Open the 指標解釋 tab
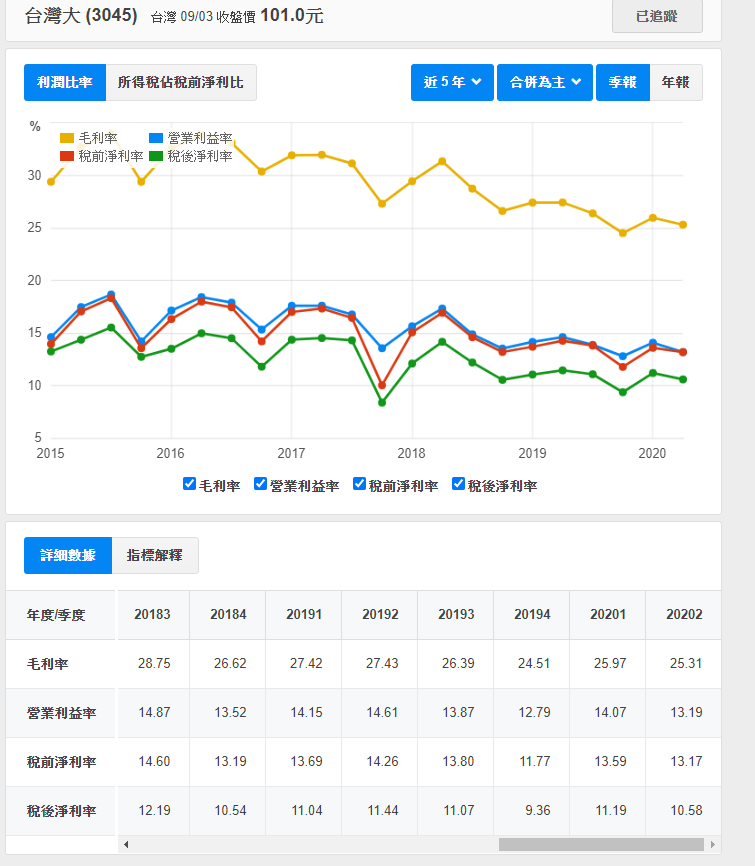Viewport: 755px width, 866px height. click(x=155, y=555)
